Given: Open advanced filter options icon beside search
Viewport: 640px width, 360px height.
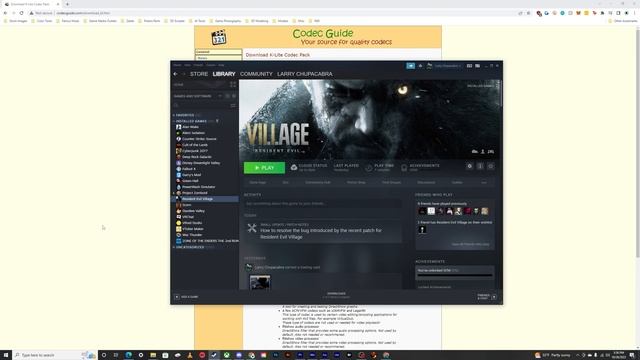Looking at the screenshot, I should pos(233,105).
